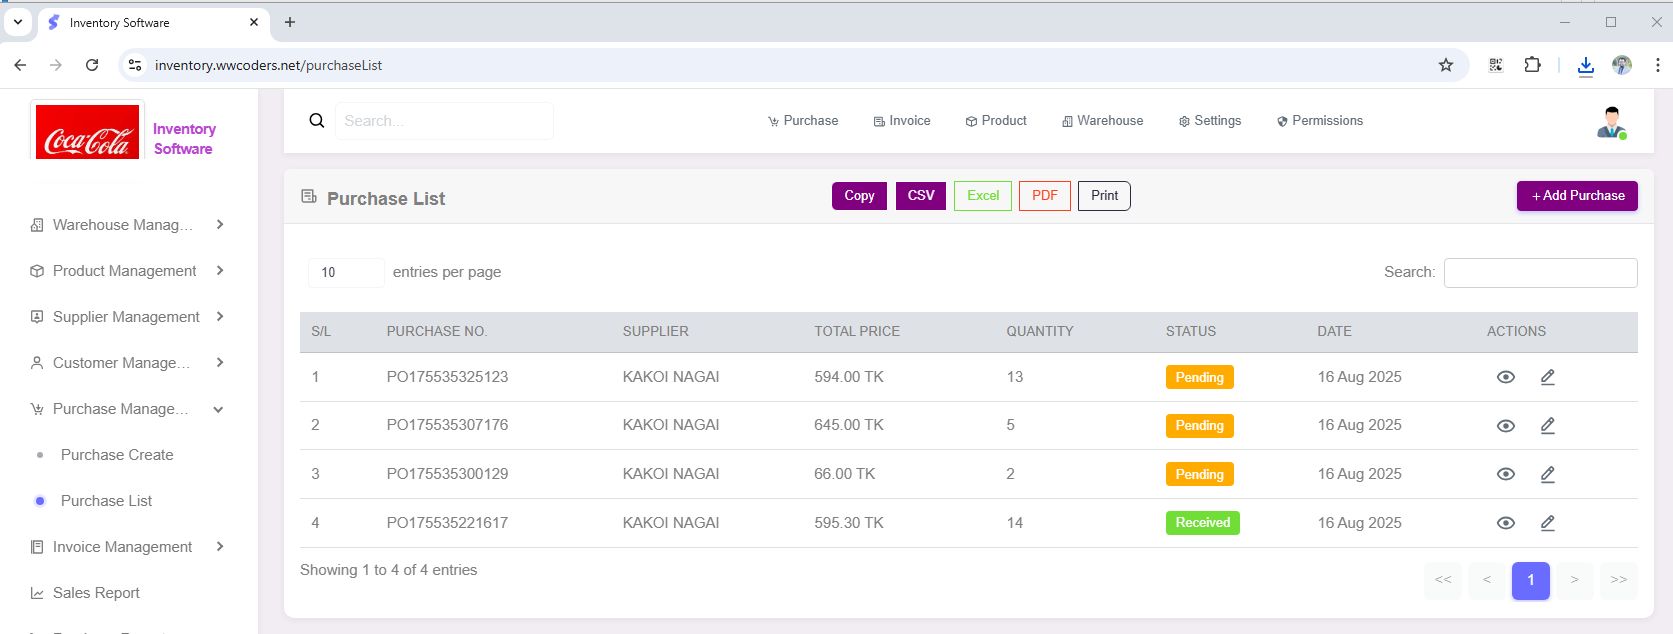Bookmark this page with the star icon
This screenshot has width=1673, height=634.
1445,65
